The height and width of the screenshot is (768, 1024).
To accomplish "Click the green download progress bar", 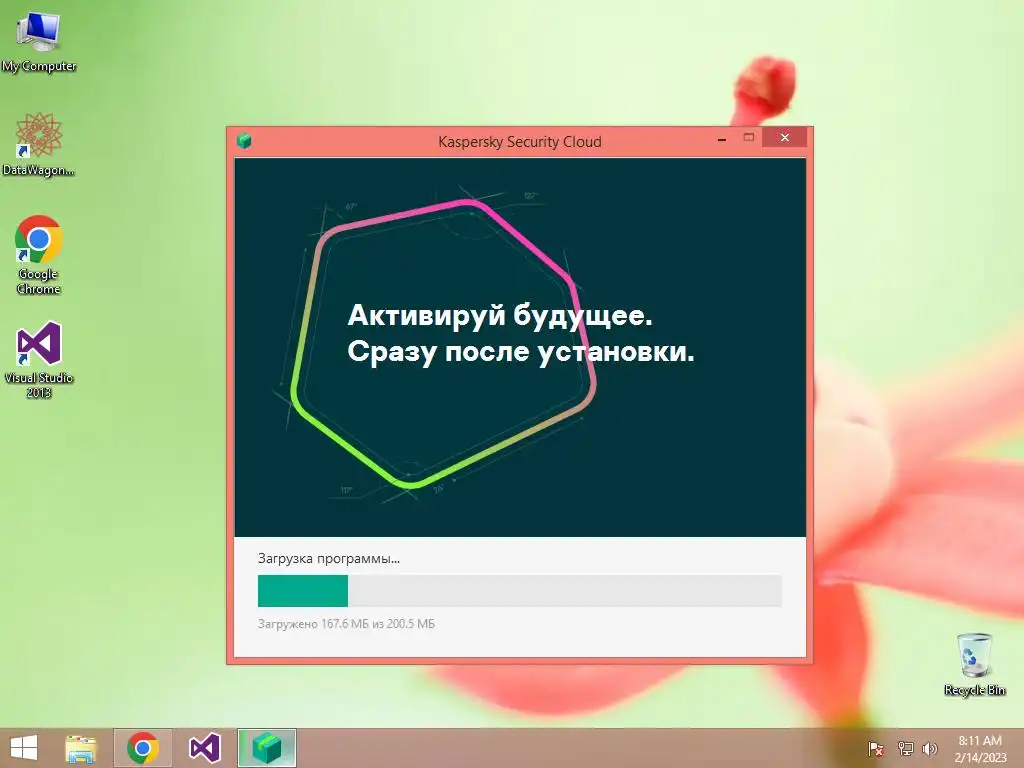I will (x=519, y=591).
